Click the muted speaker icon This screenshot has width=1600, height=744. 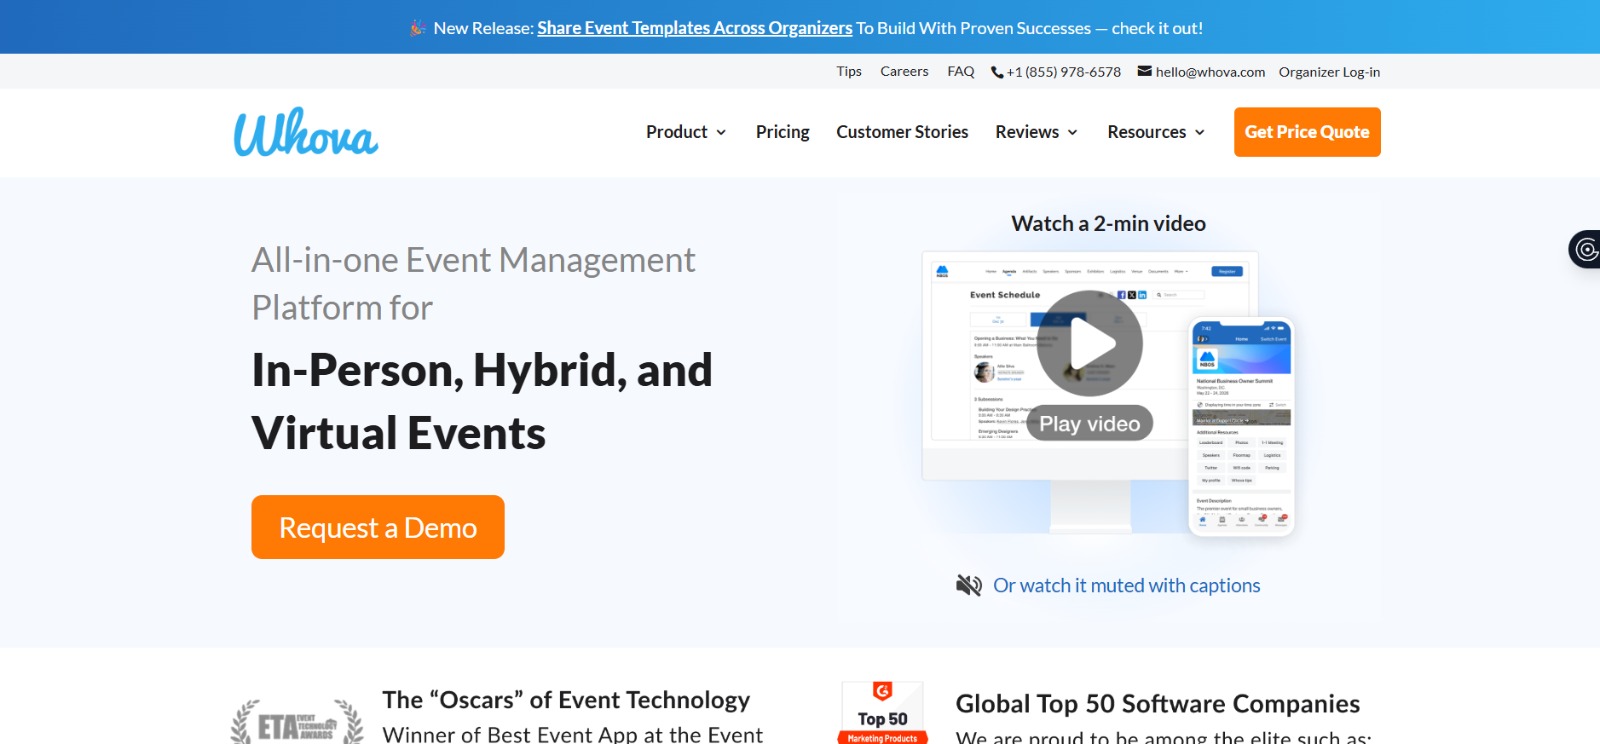968,586
